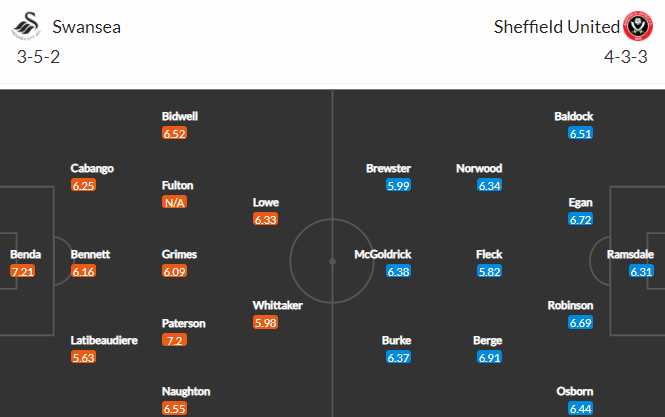Open defender Egan's name
665x417 pixels.
581,202
